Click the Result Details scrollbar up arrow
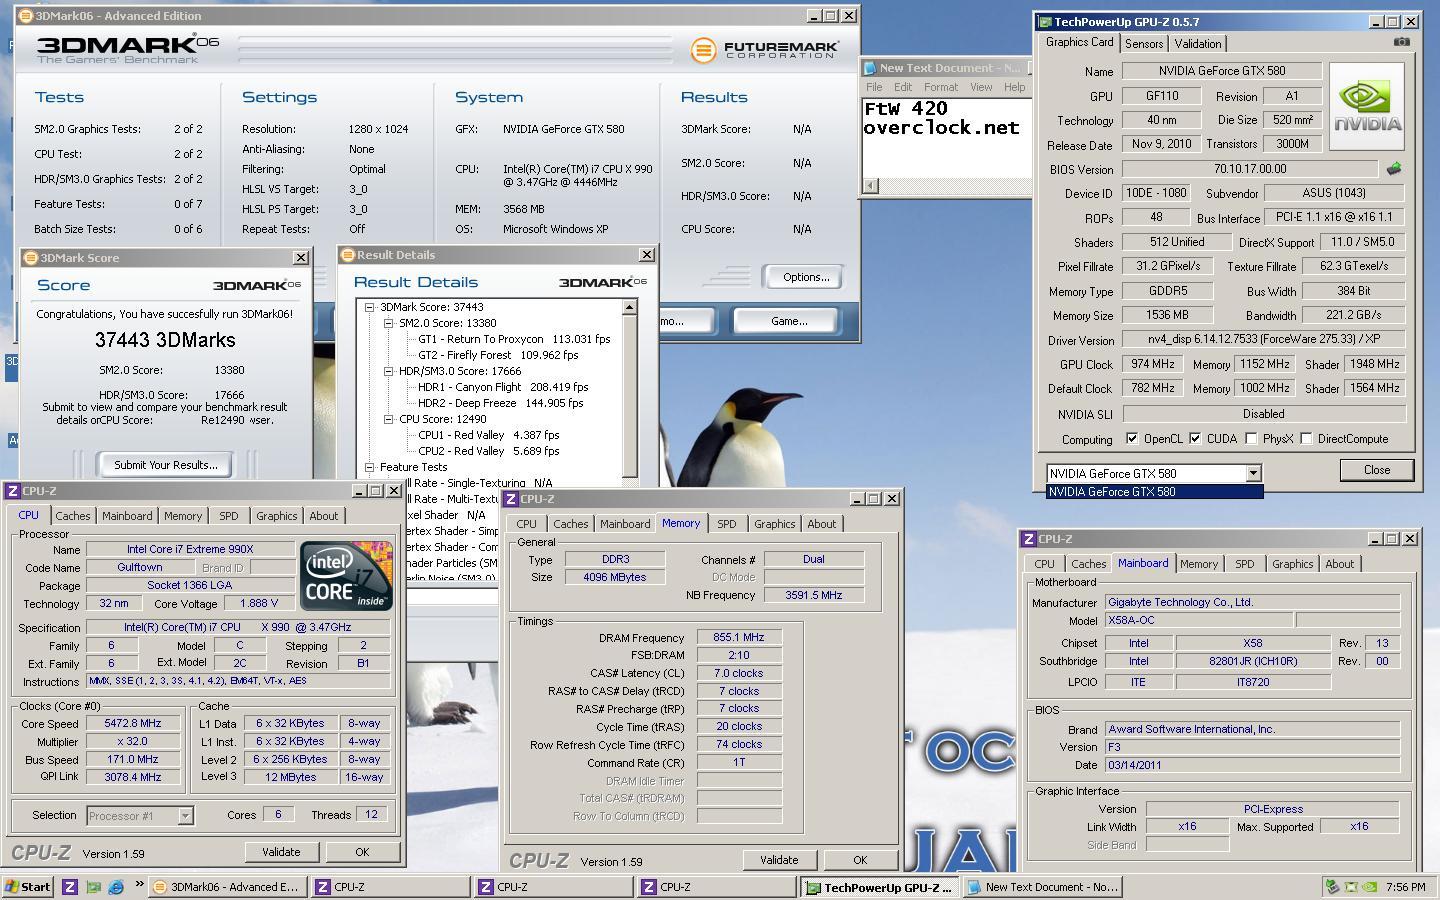 pyautogui.click(x=629, y=307)
